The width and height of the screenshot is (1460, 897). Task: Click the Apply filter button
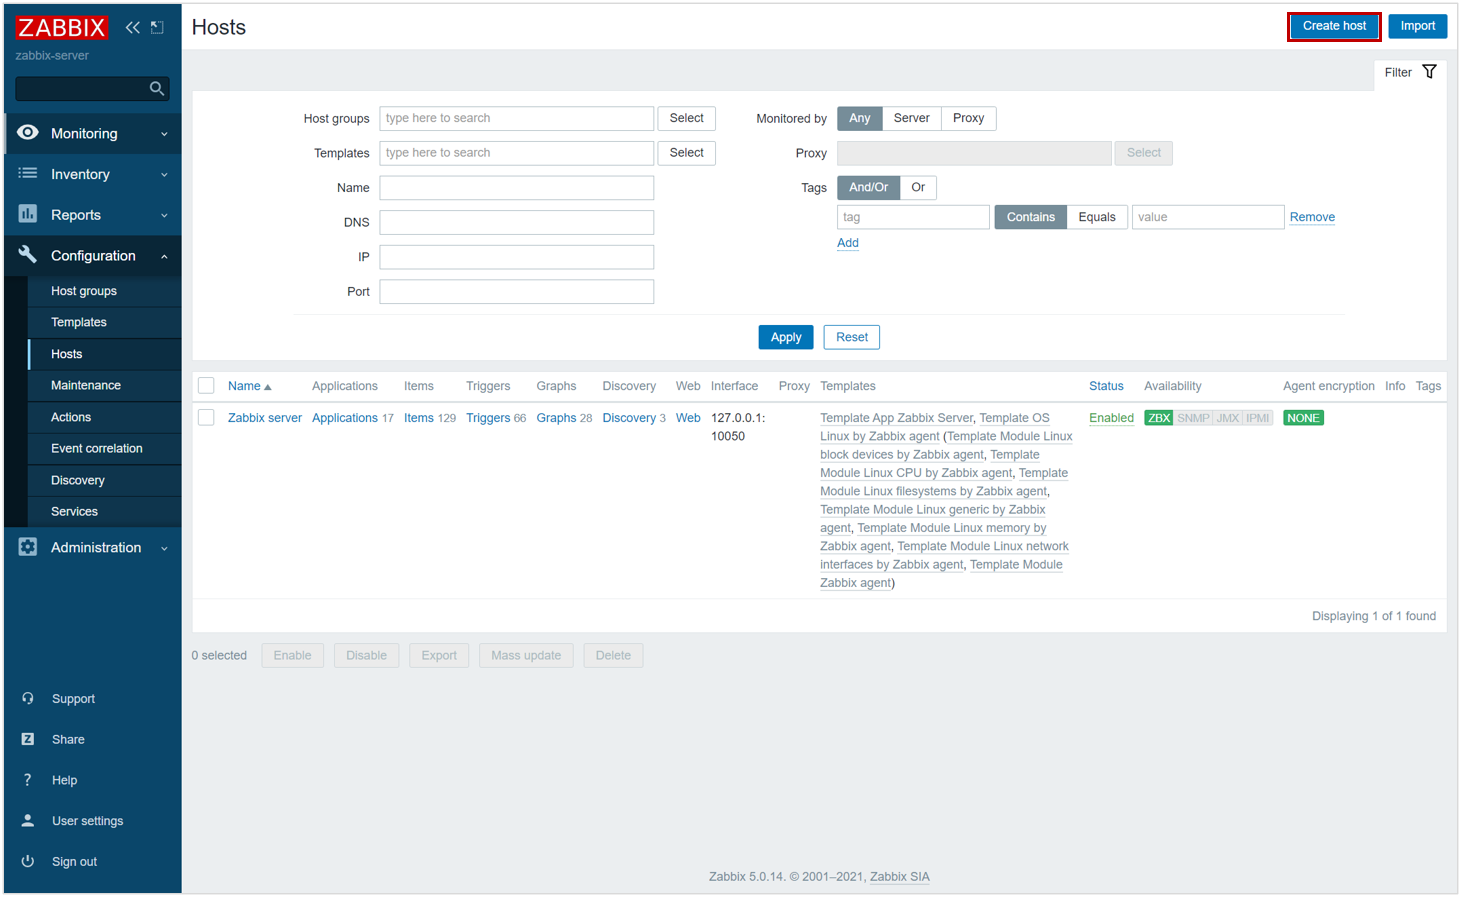pos(786,337)
